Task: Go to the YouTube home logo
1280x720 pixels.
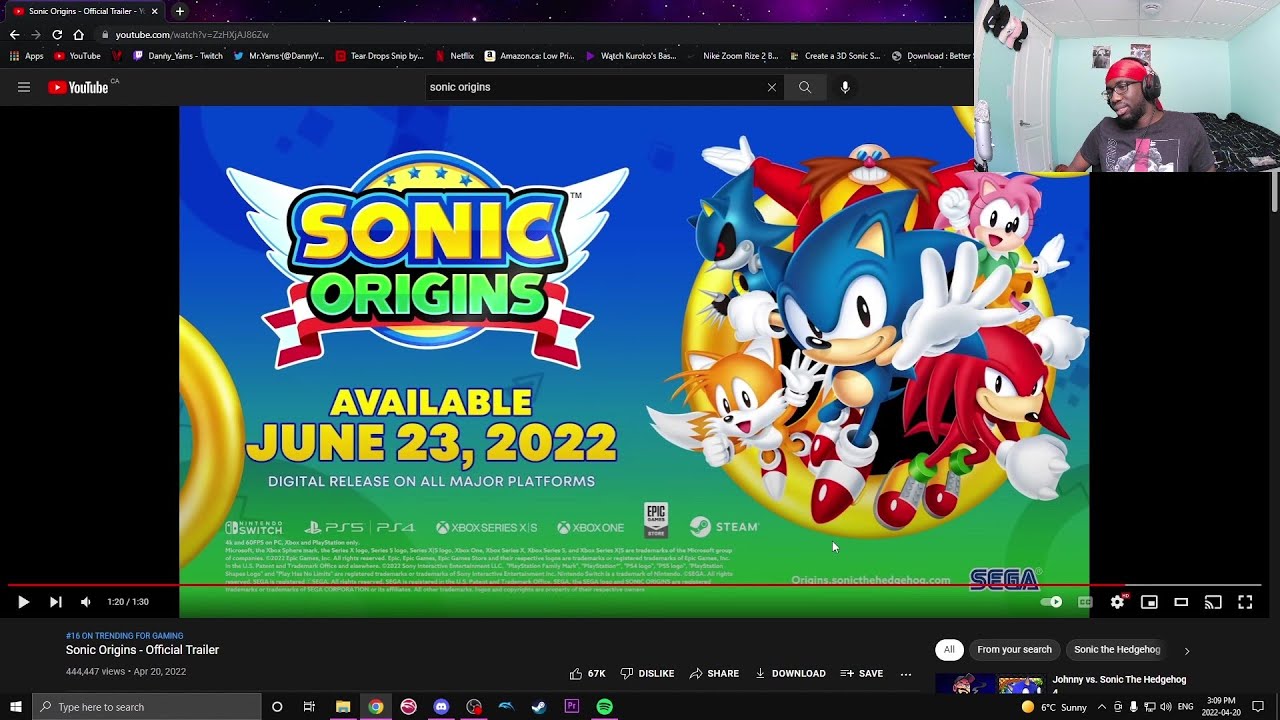Action: pyautogui.click(x=78, y=87)
